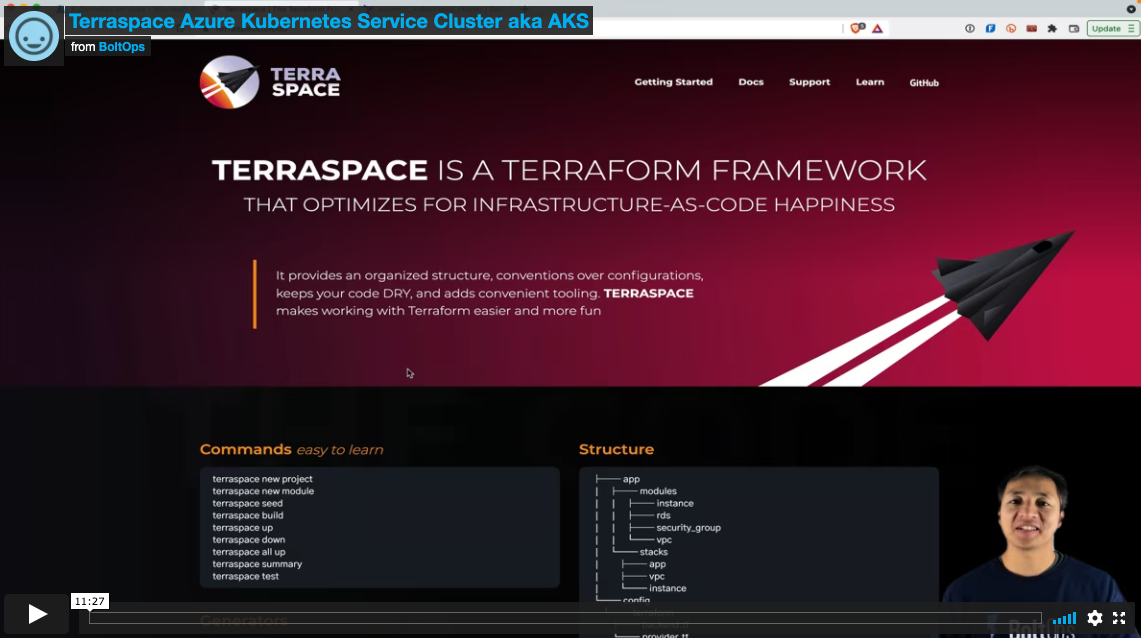Click 'terraspace new module' command
Image resolution: width=1141 pixels, height=638 pixels.
(x=263, y=491)
